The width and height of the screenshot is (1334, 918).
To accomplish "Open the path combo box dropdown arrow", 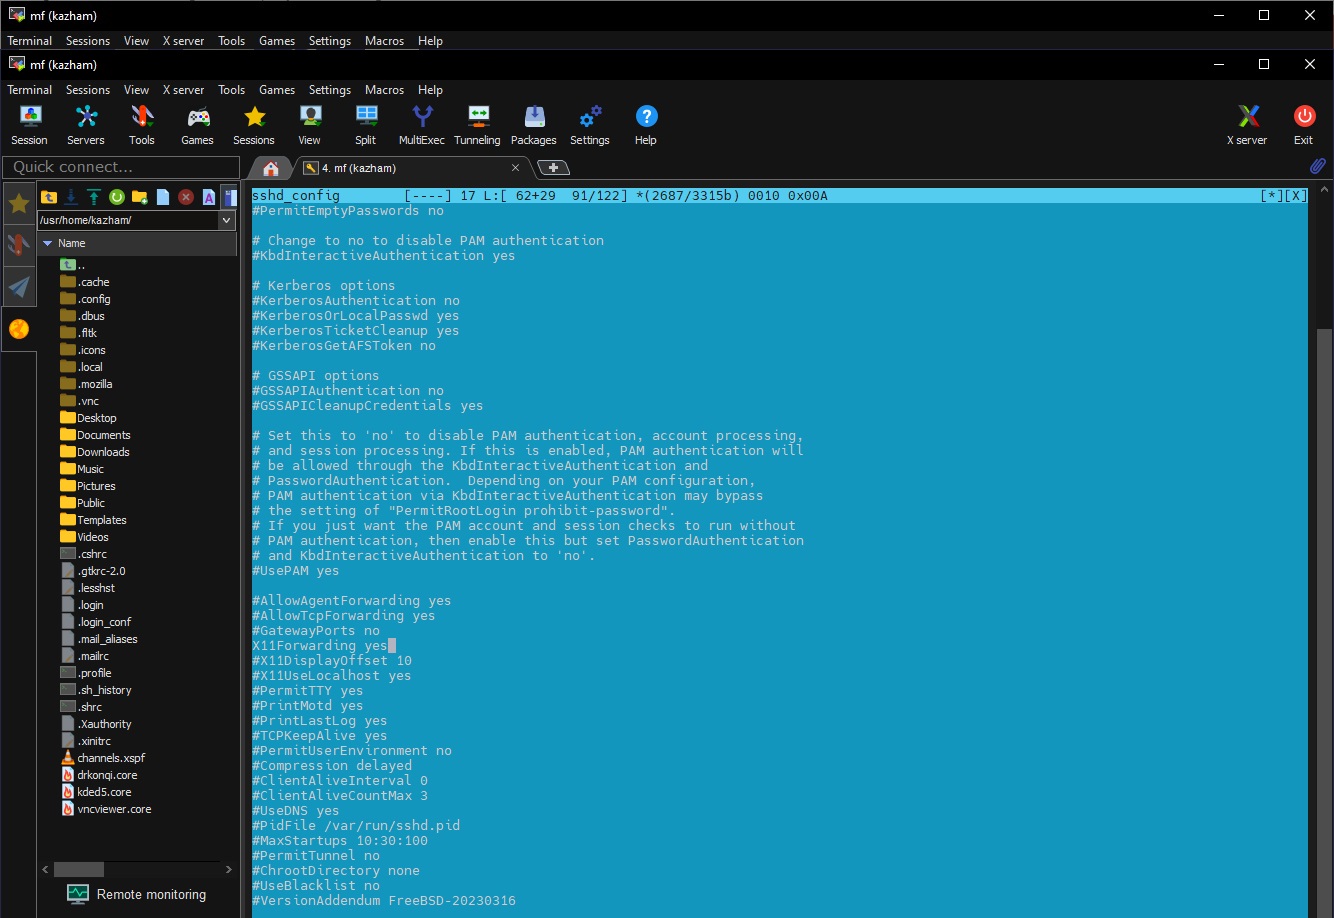I will [226, 220].
